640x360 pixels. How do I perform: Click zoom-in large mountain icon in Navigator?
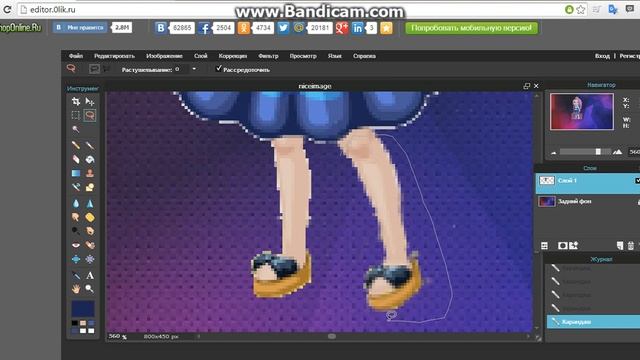618,152
